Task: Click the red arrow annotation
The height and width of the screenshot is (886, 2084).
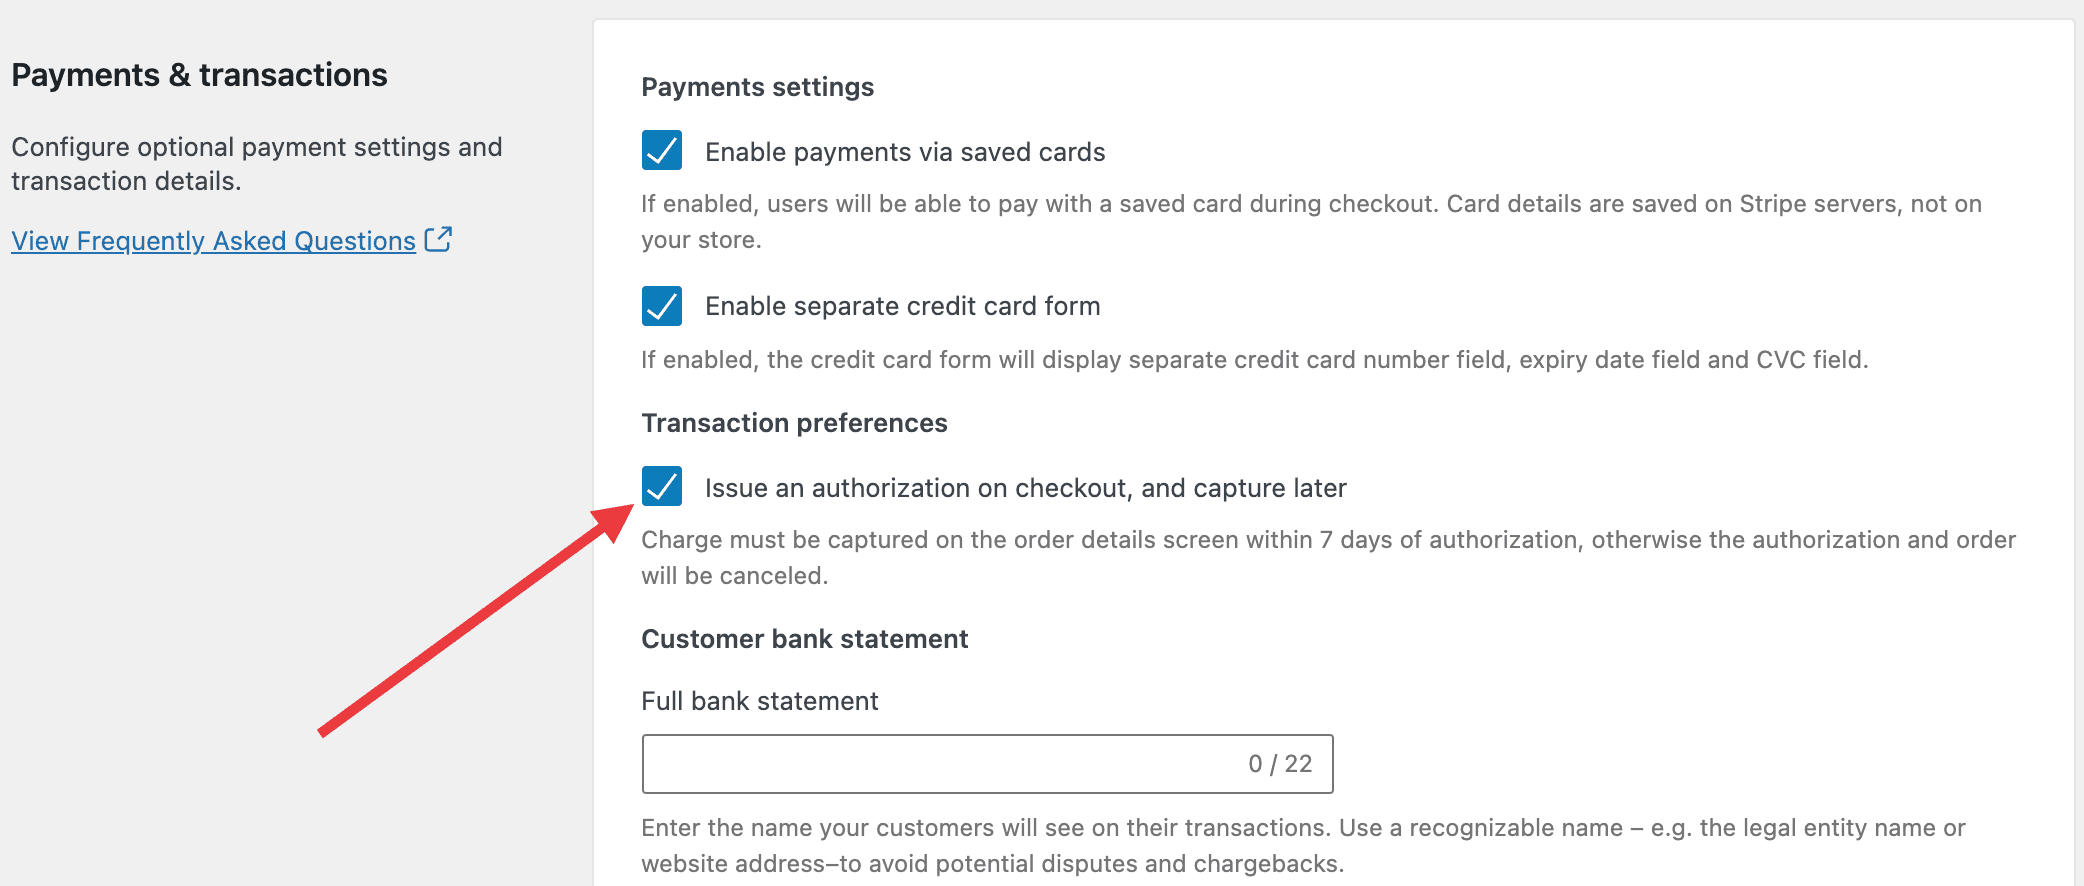Action: (476, 621)
